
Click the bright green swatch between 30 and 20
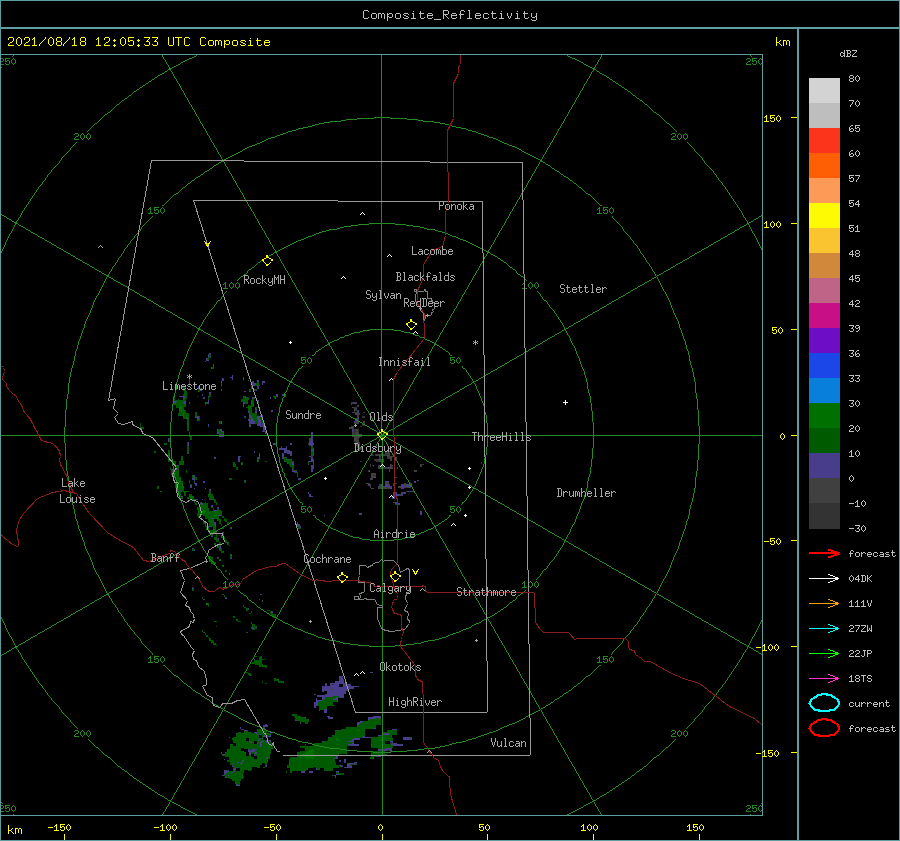pos(824,416)
